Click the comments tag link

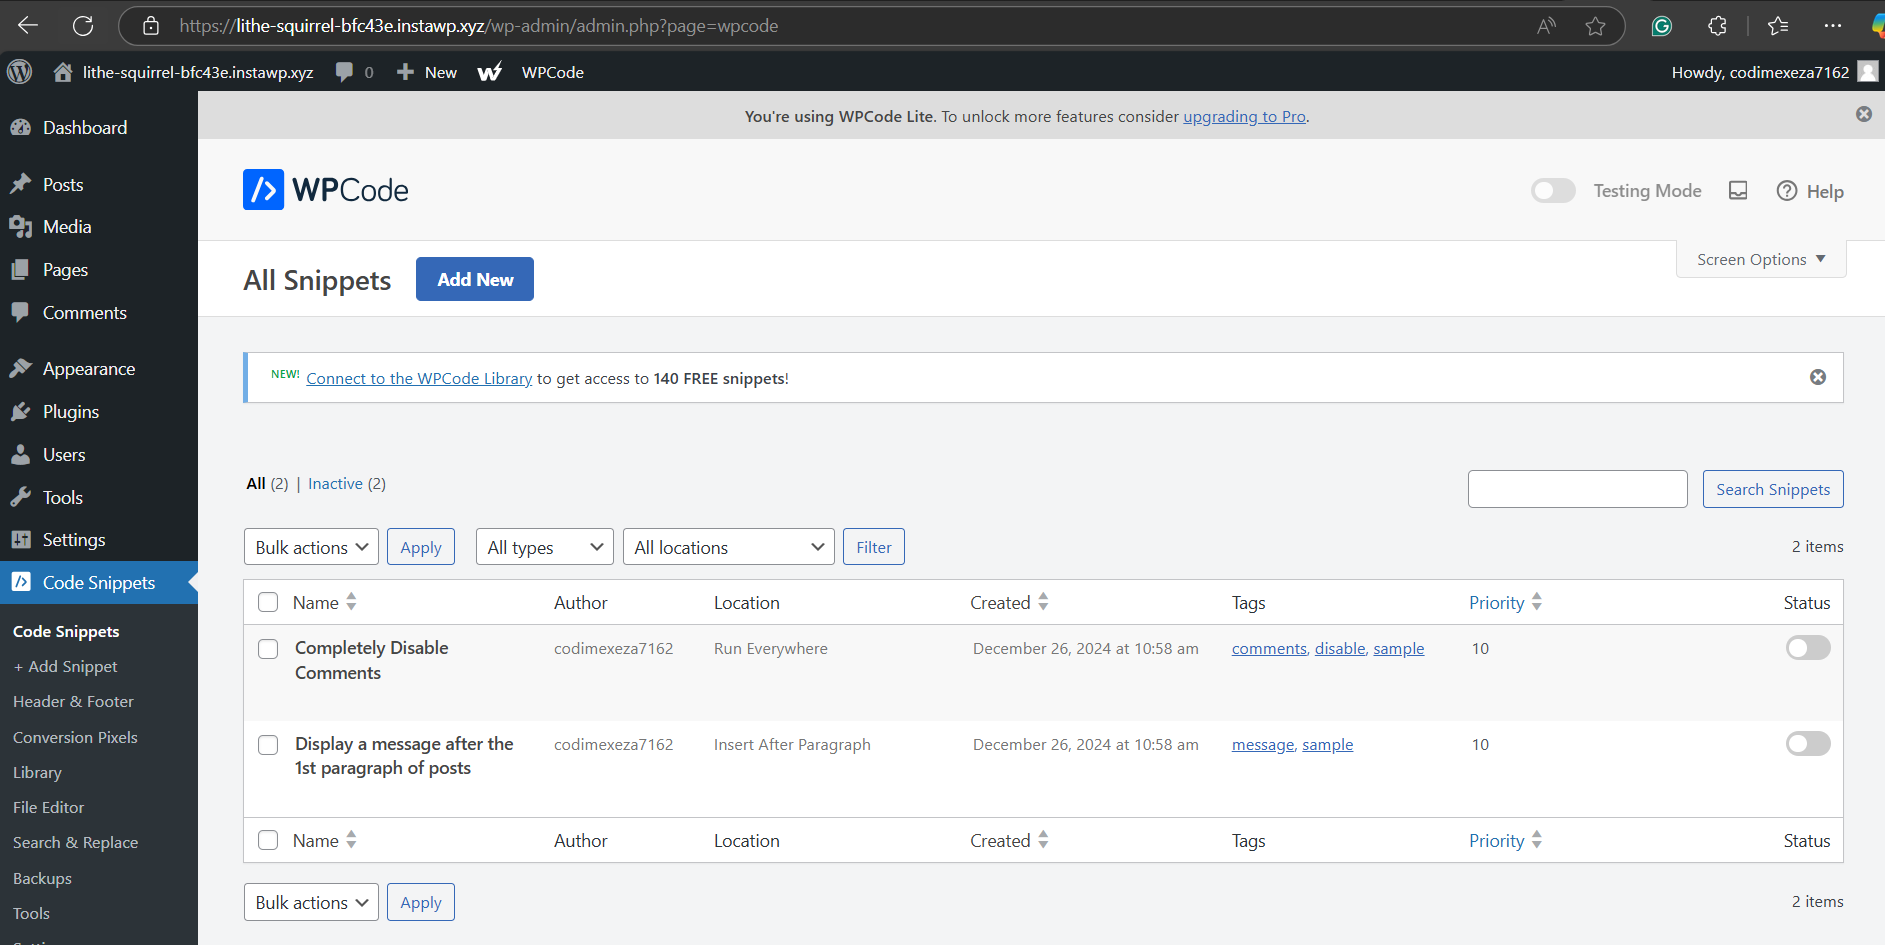tap(1269, 649)
